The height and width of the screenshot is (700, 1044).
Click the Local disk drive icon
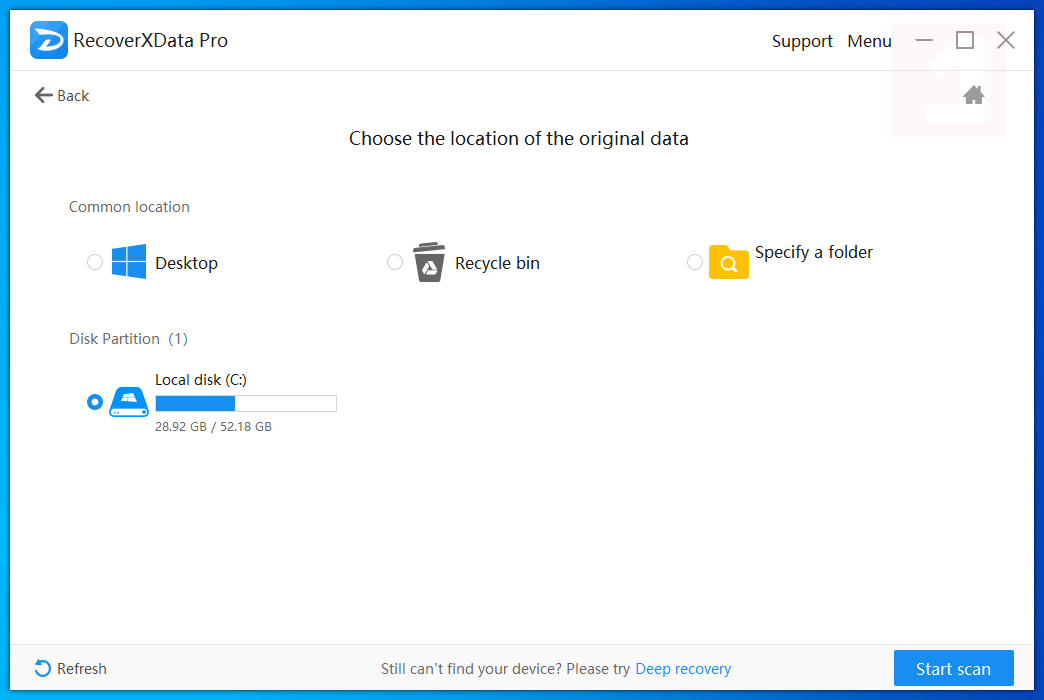[129, 402]
